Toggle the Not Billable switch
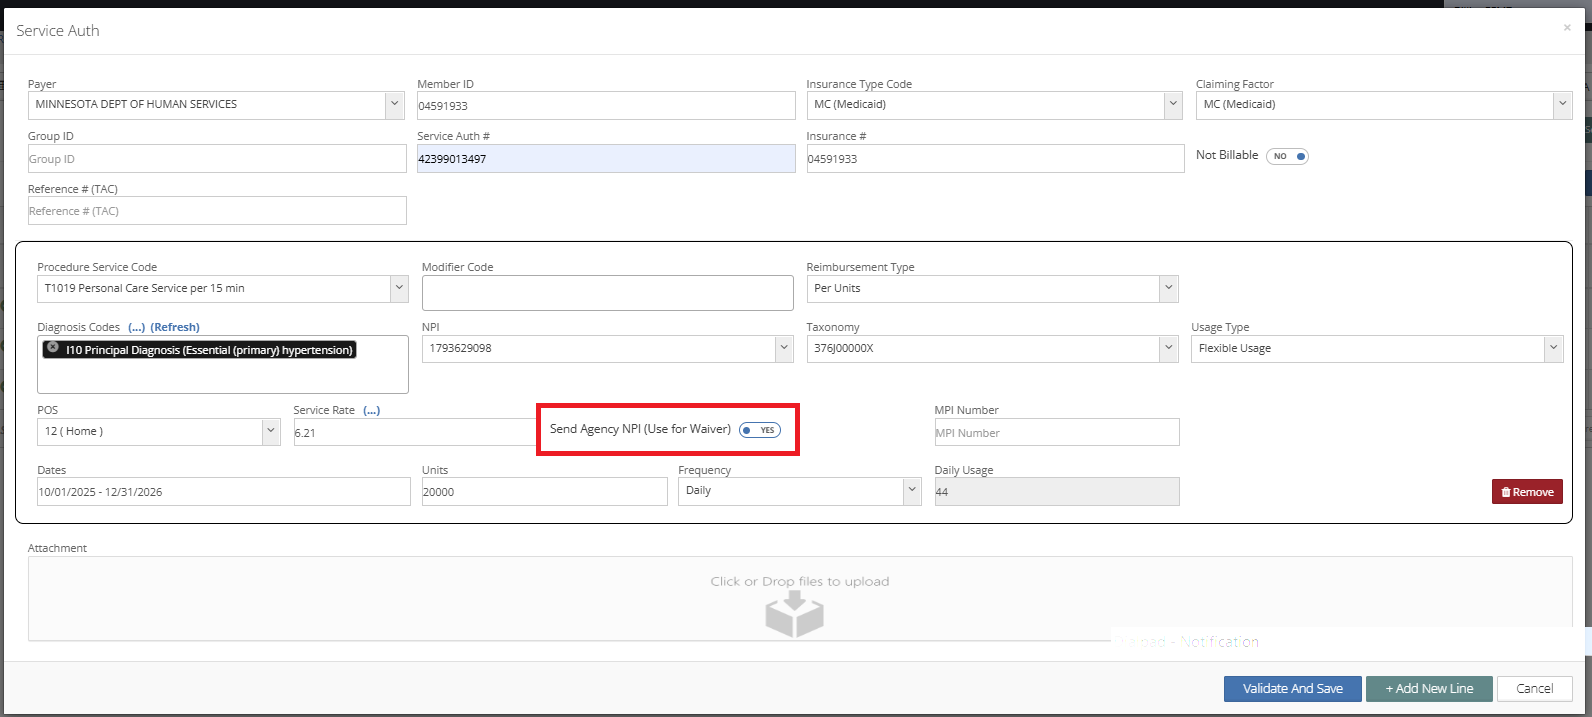Viewport: 1592px width, 717px height. 1287,156
